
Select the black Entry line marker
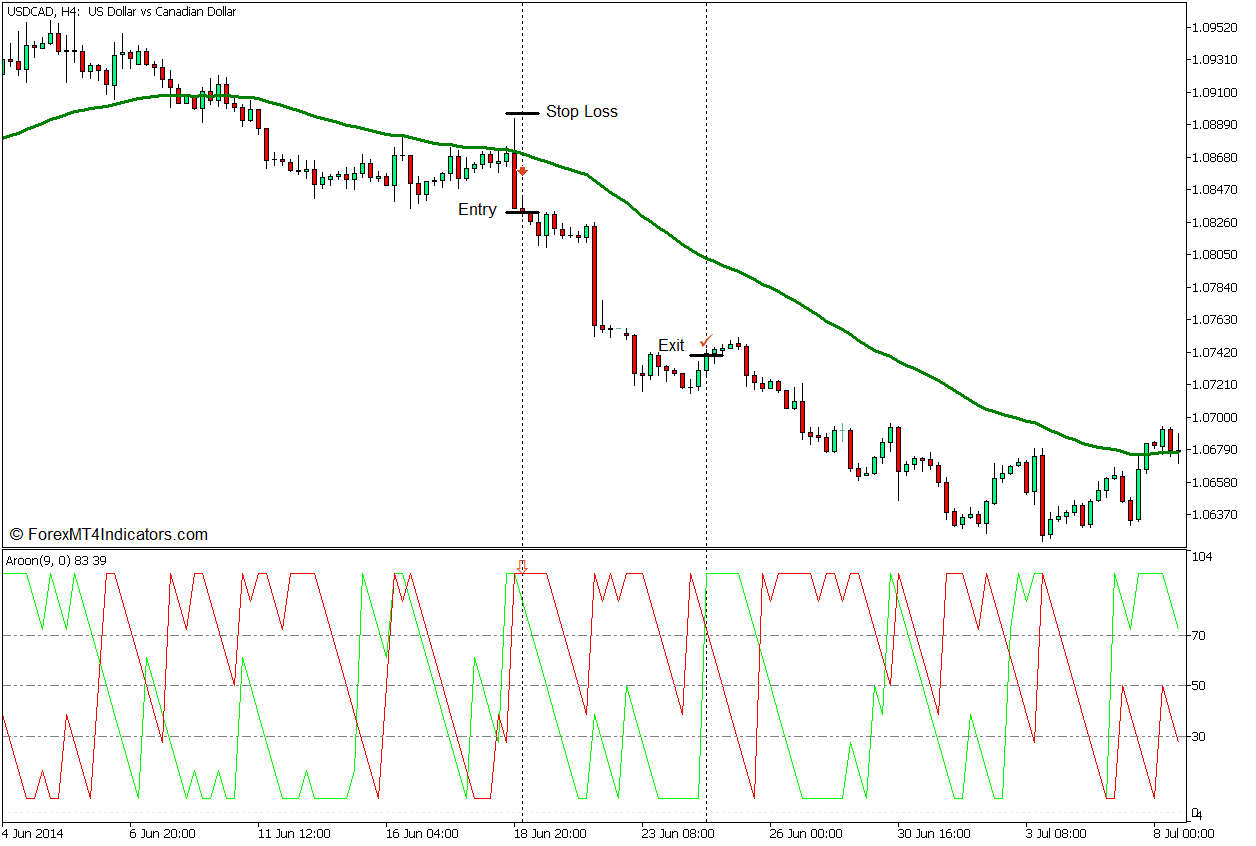coord(522,212)
